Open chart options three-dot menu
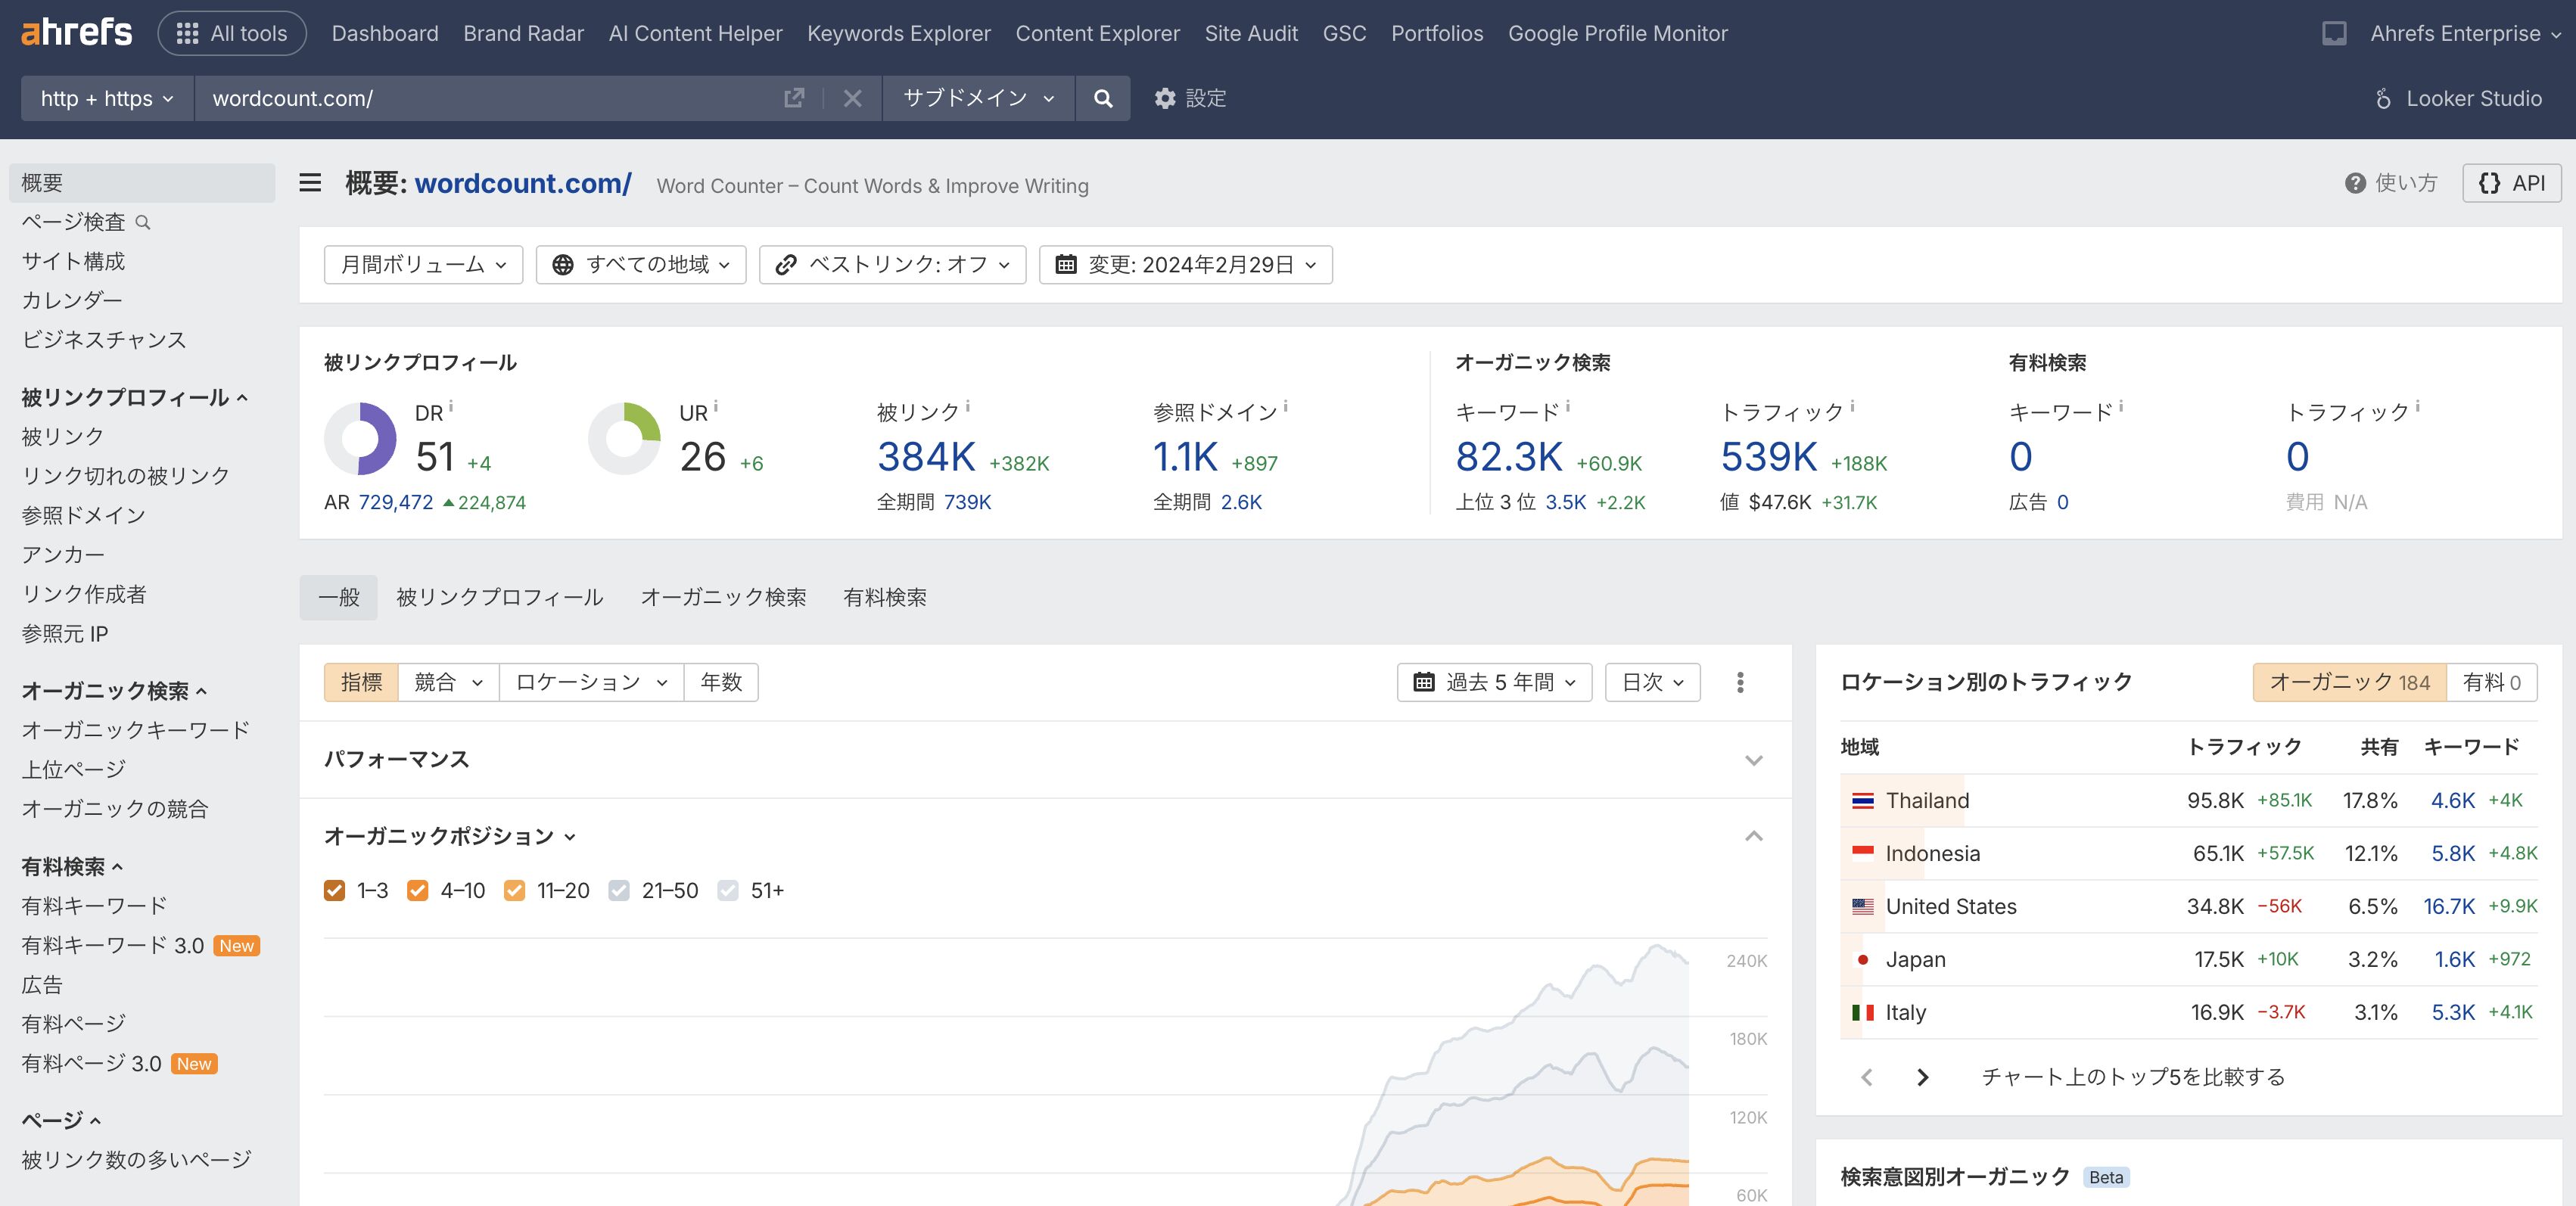The height and width of the screenshot is (1206, 2576). [x=1740, y=682]
